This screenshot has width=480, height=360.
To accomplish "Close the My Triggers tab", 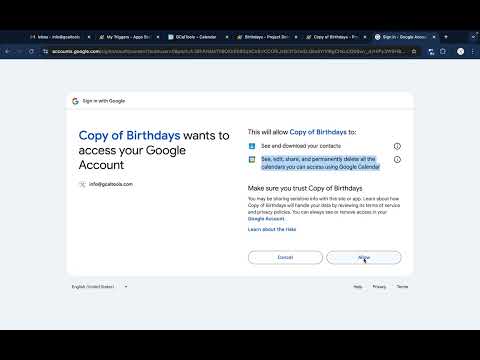I will coord(158,37).
